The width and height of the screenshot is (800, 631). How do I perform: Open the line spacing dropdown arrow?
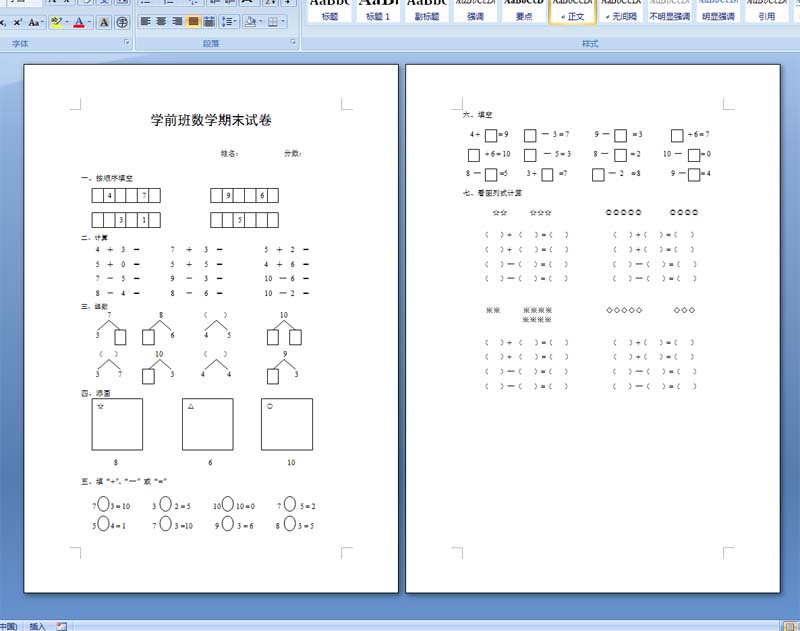click(x=236, y=21)
